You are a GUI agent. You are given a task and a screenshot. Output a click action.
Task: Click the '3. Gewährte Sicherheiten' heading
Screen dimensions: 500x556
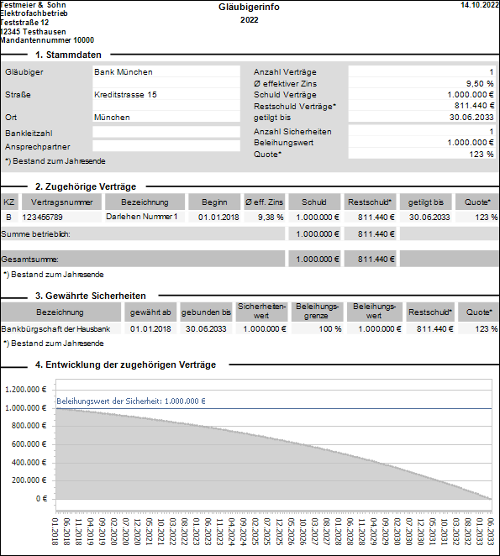coord(90,296)
